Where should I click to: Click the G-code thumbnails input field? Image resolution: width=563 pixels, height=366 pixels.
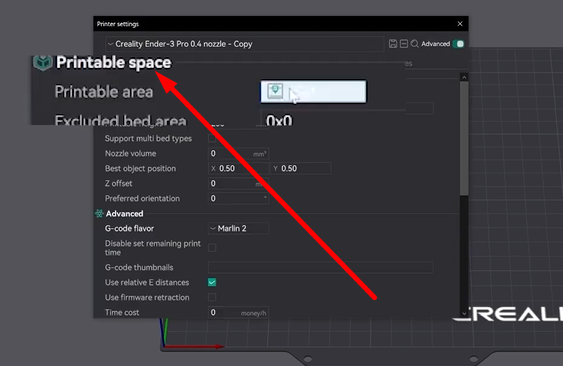(x=320, y=267)
